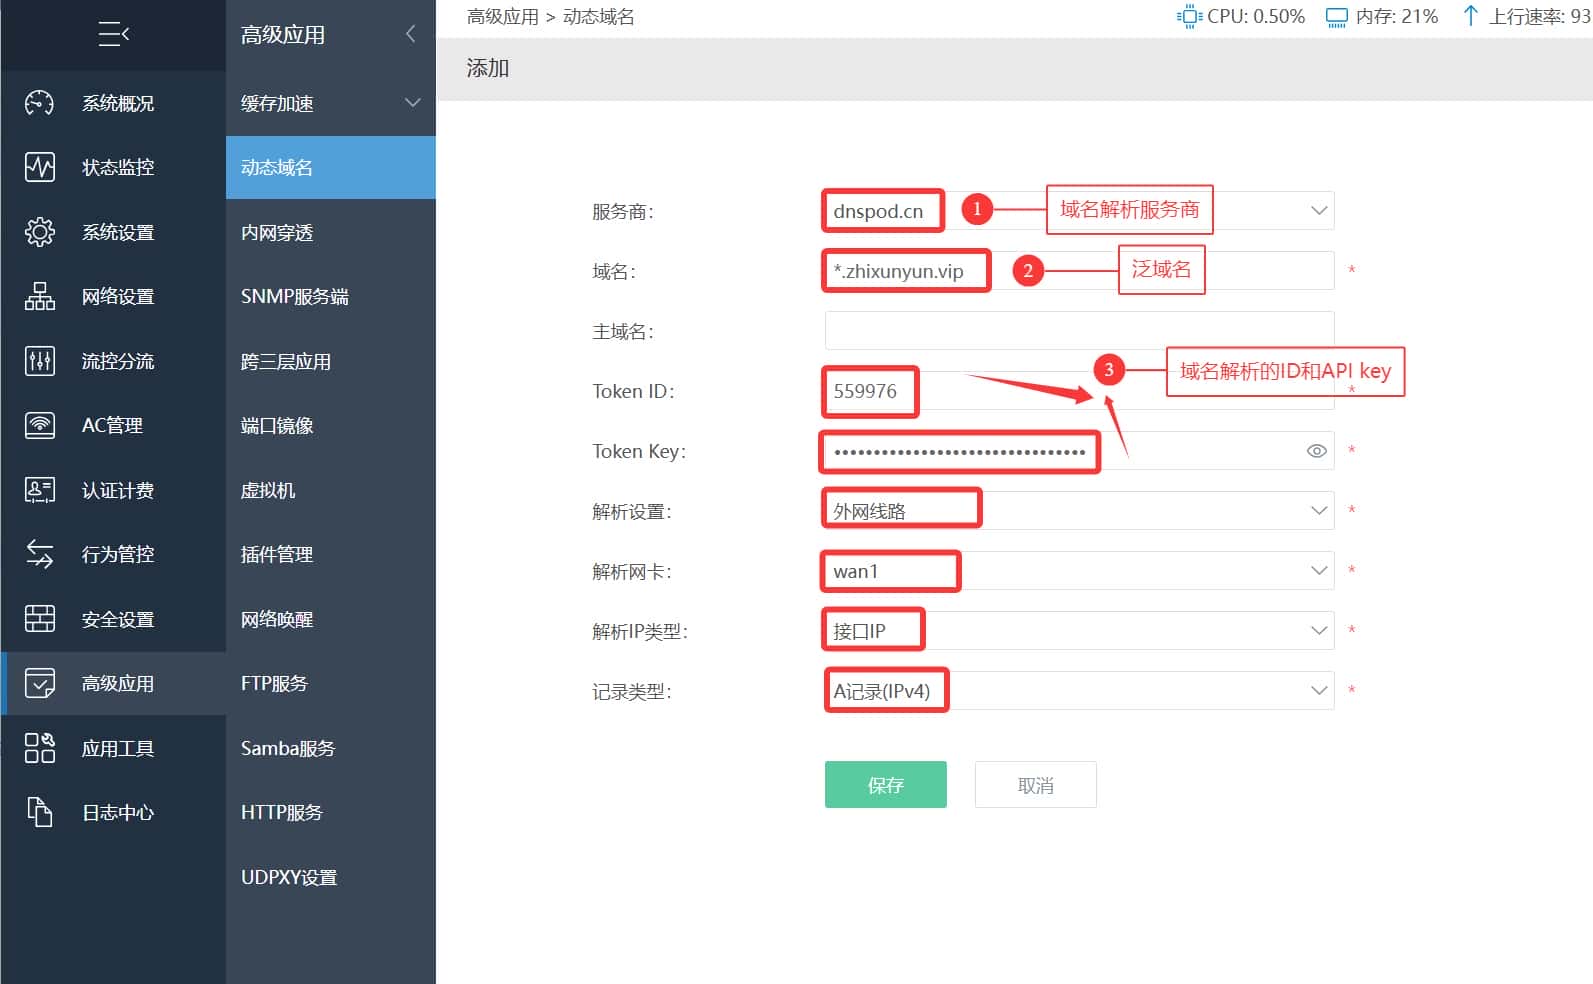This screenshot has height=984, width=1593.
Task: Open the 记录类型 dropdown
Action: (1318, 691)
